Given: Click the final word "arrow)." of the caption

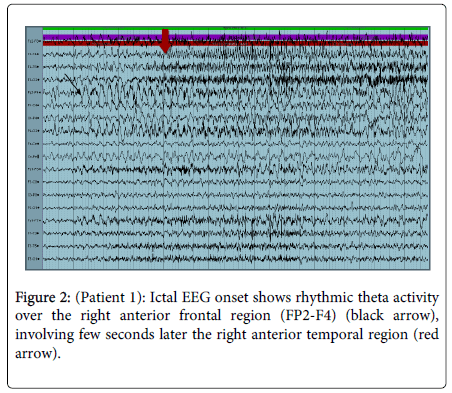Looking at the screenshot, I should coord(38,353).
